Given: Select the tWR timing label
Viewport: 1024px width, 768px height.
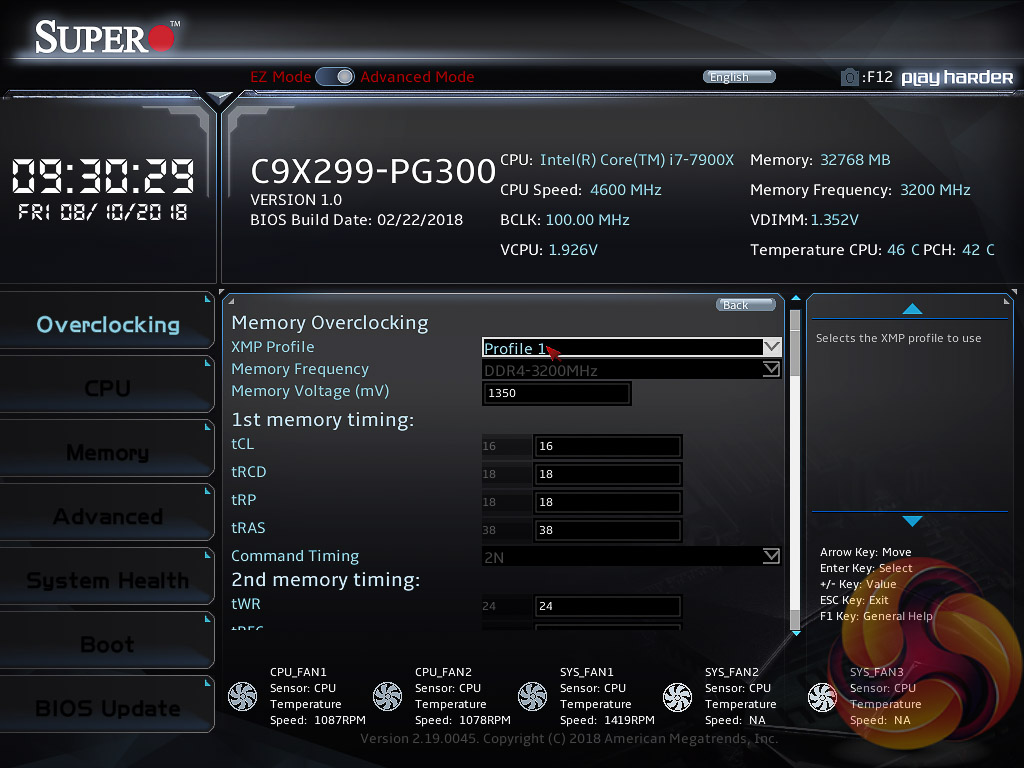Looking at the screenshot, I should [x=246, y=604].
